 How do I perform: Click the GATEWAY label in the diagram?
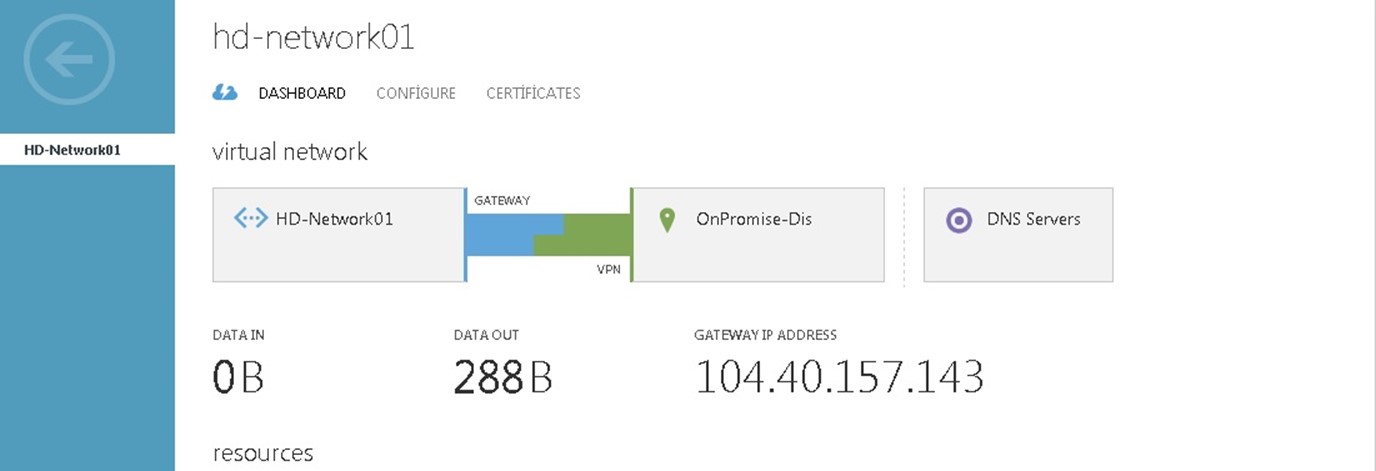[502, 200]
